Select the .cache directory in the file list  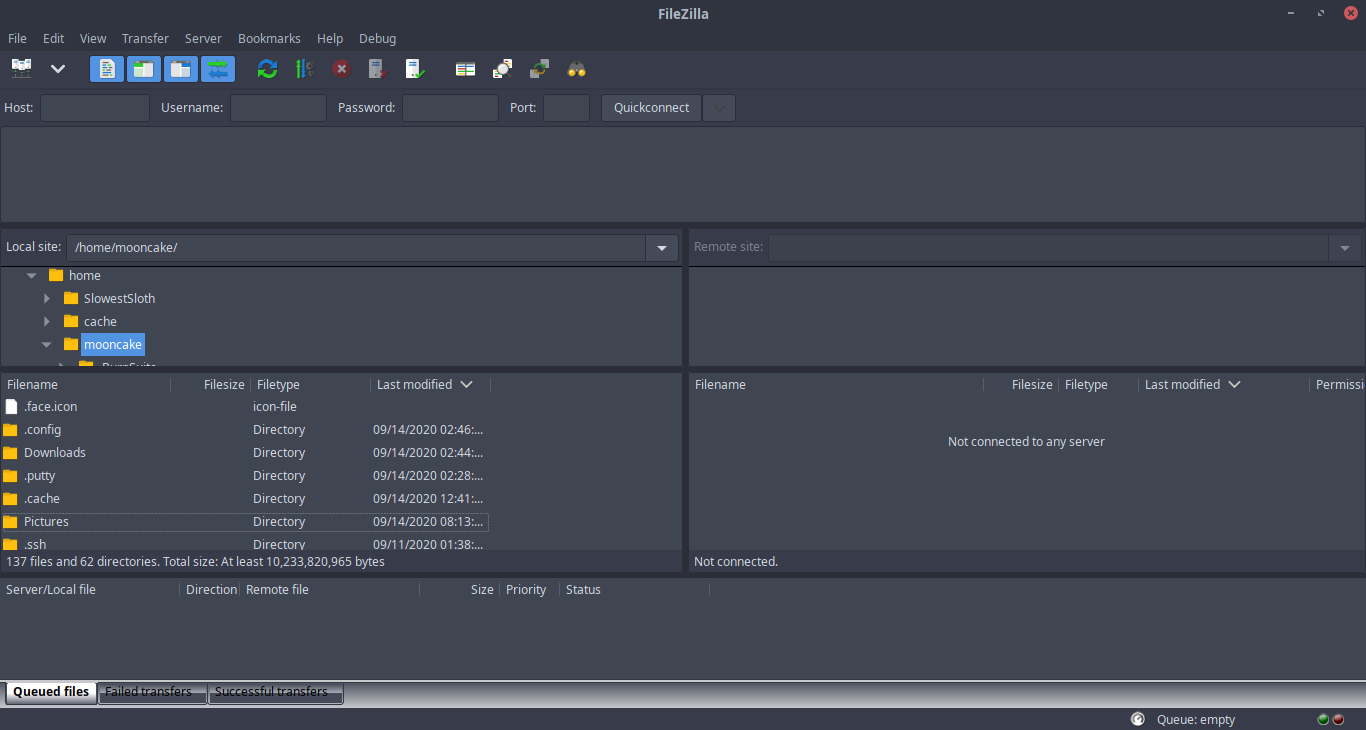click(x=245, y=499)
